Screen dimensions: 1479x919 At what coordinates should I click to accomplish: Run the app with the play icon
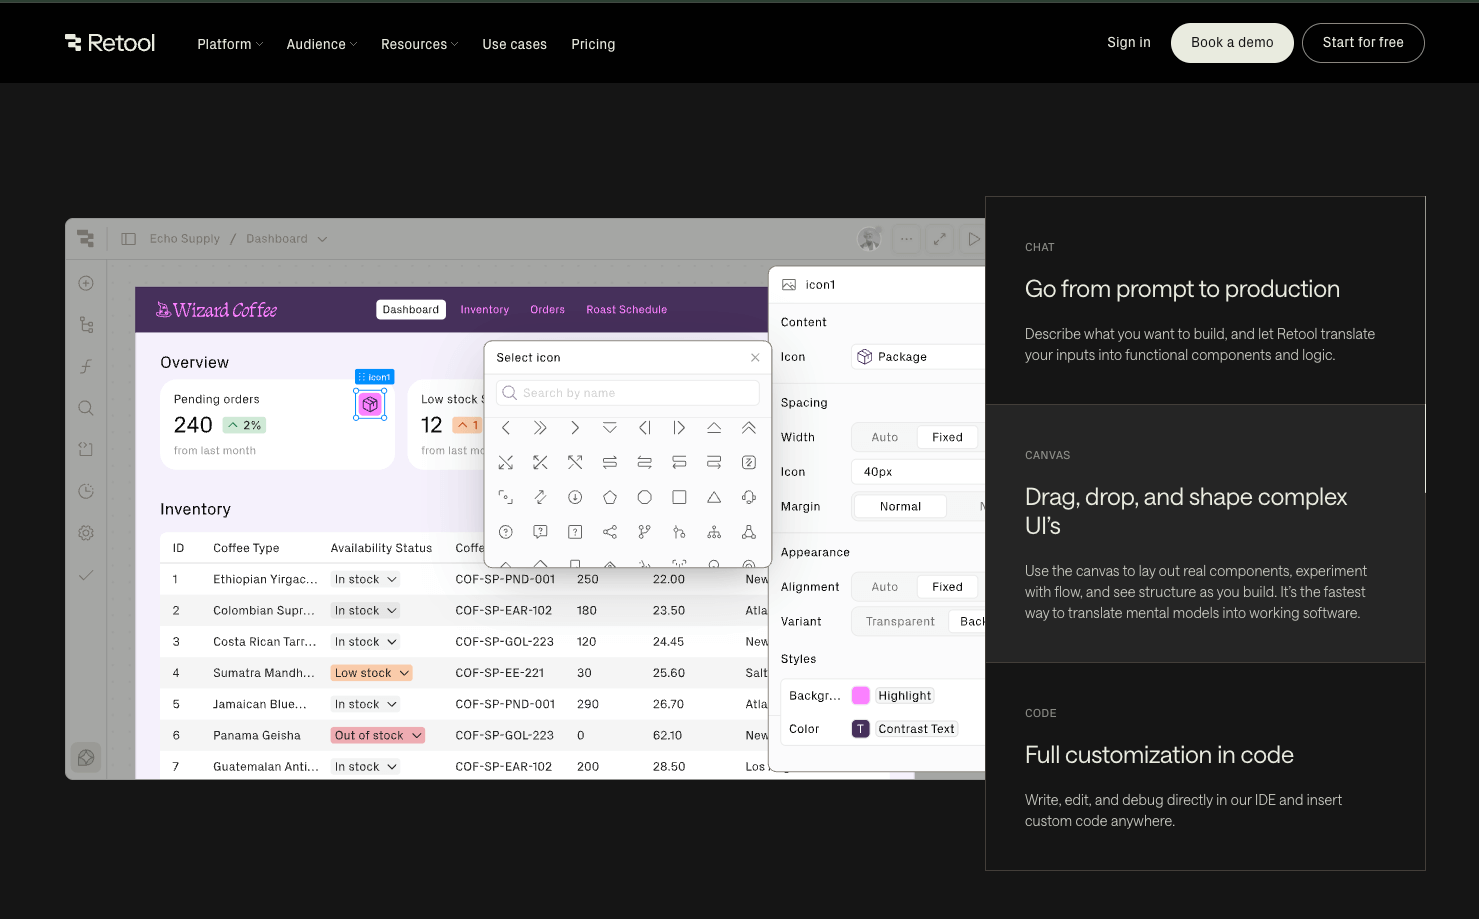tap(974, 238)
